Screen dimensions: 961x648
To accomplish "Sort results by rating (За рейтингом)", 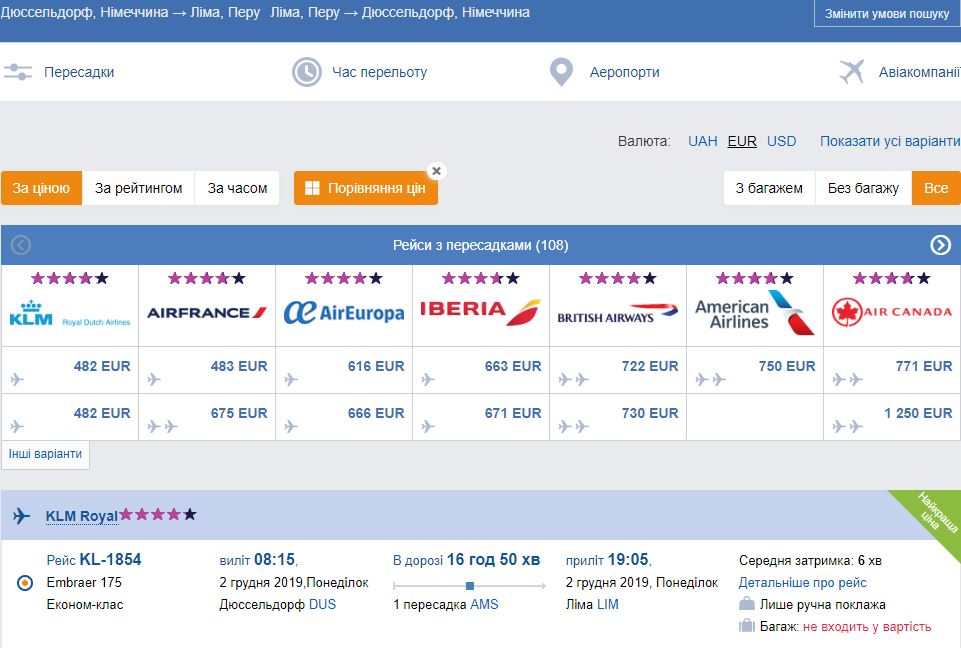I will tap(138, 188).
